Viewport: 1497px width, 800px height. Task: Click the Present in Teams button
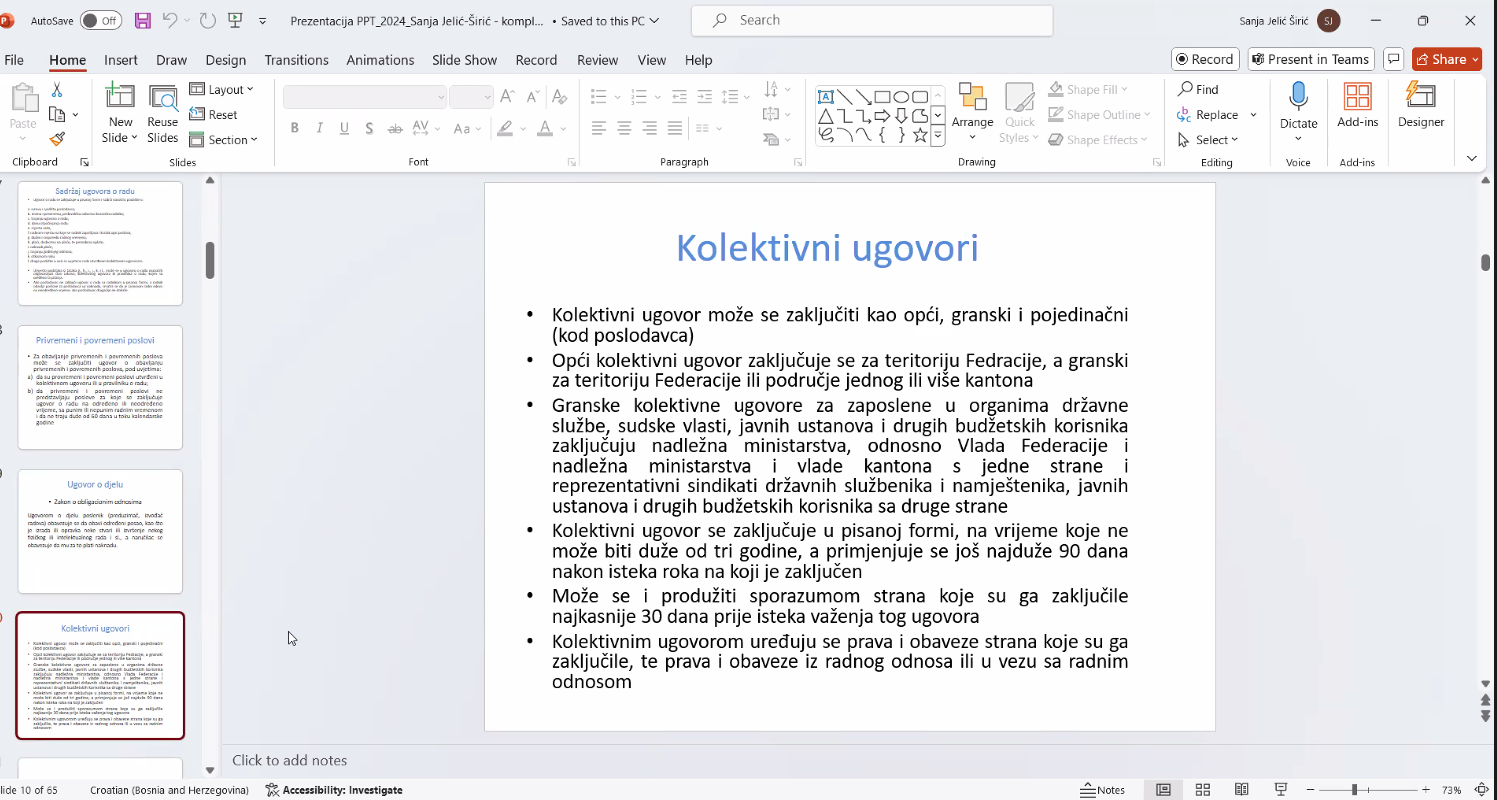click(1309, 59)
